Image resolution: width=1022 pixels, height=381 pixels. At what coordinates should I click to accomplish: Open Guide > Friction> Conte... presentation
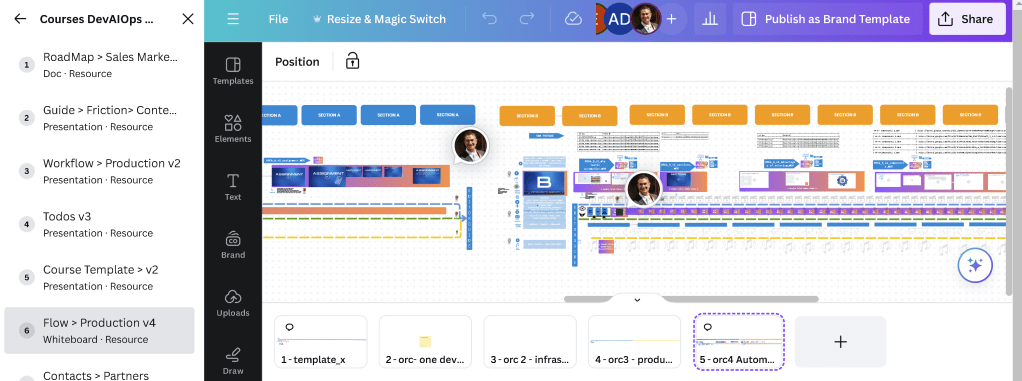(x=99, y=118)
